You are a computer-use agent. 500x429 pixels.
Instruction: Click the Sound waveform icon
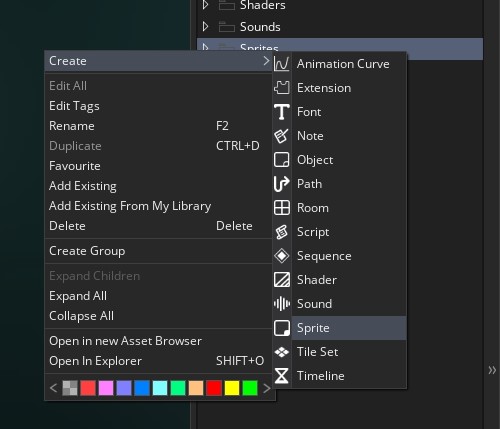point(282,304)
